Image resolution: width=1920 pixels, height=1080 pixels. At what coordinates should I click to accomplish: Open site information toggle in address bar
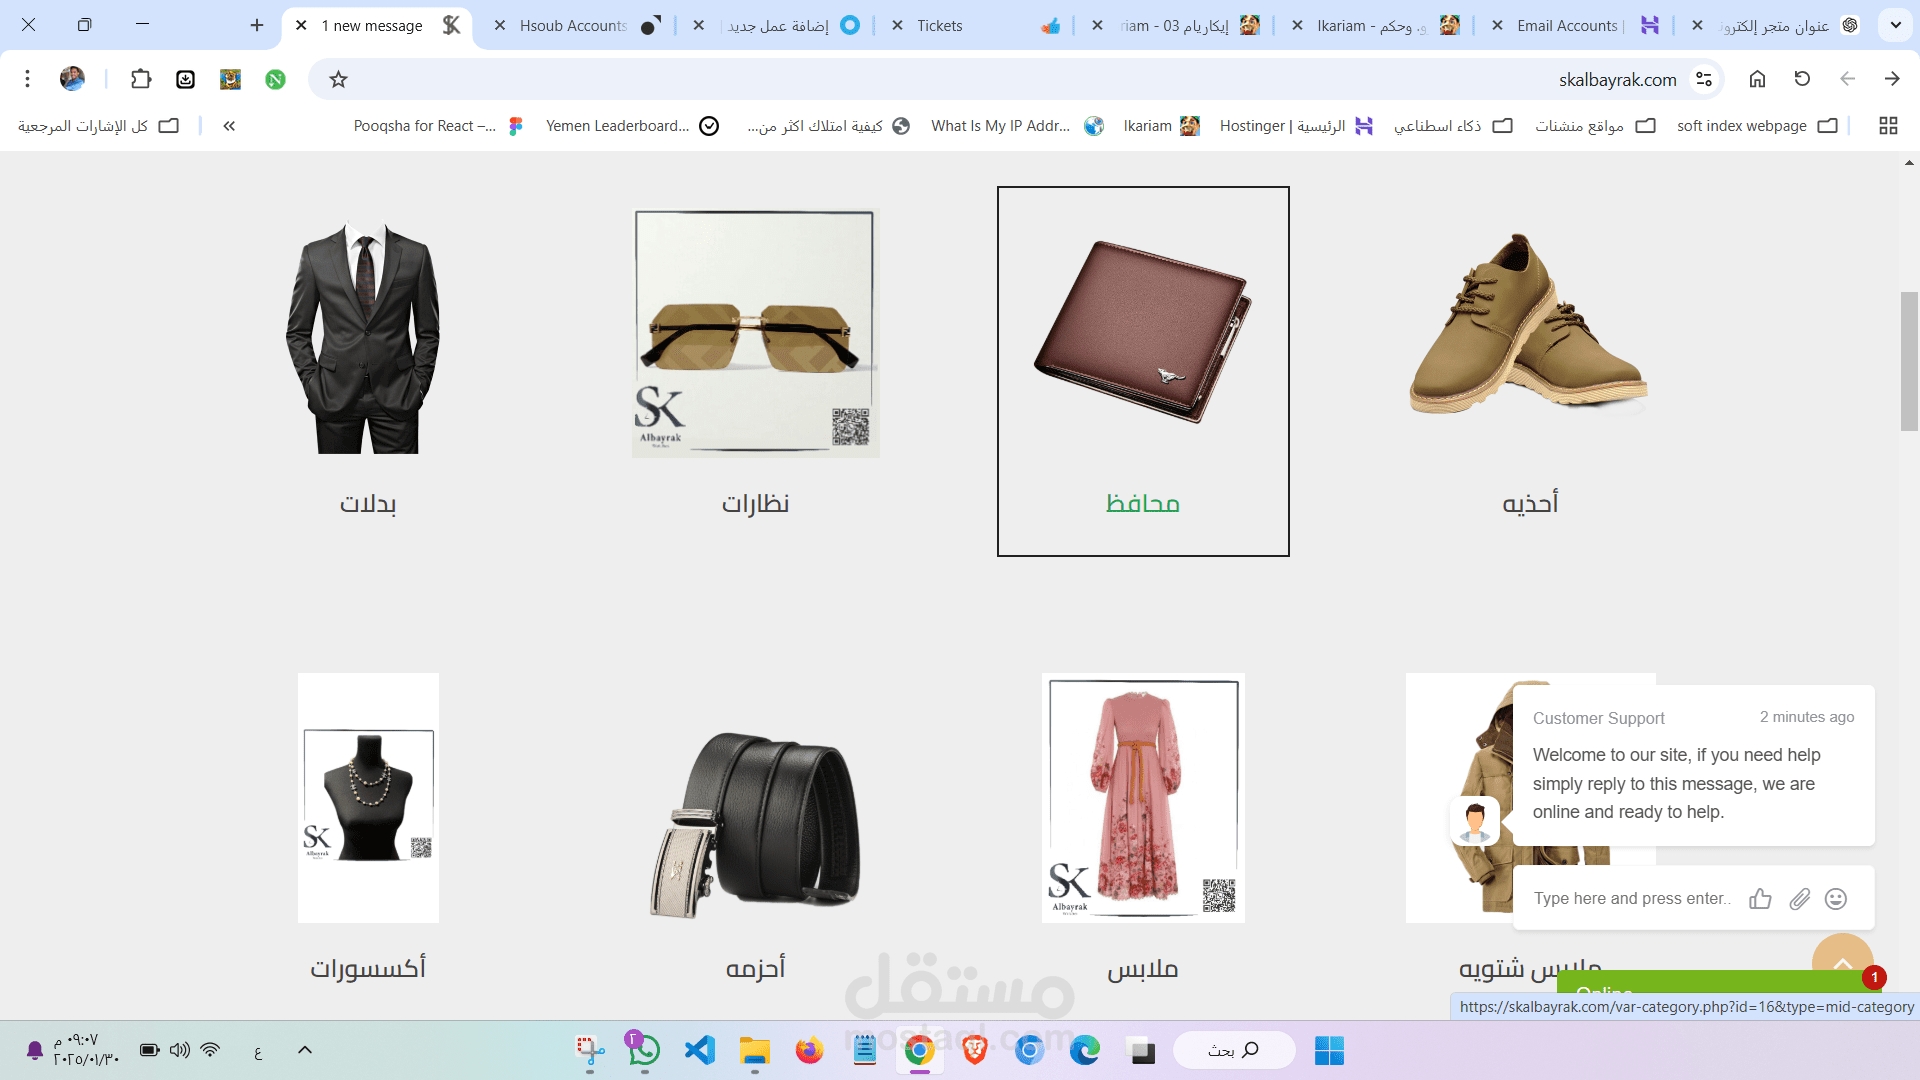pos(1704,79)
